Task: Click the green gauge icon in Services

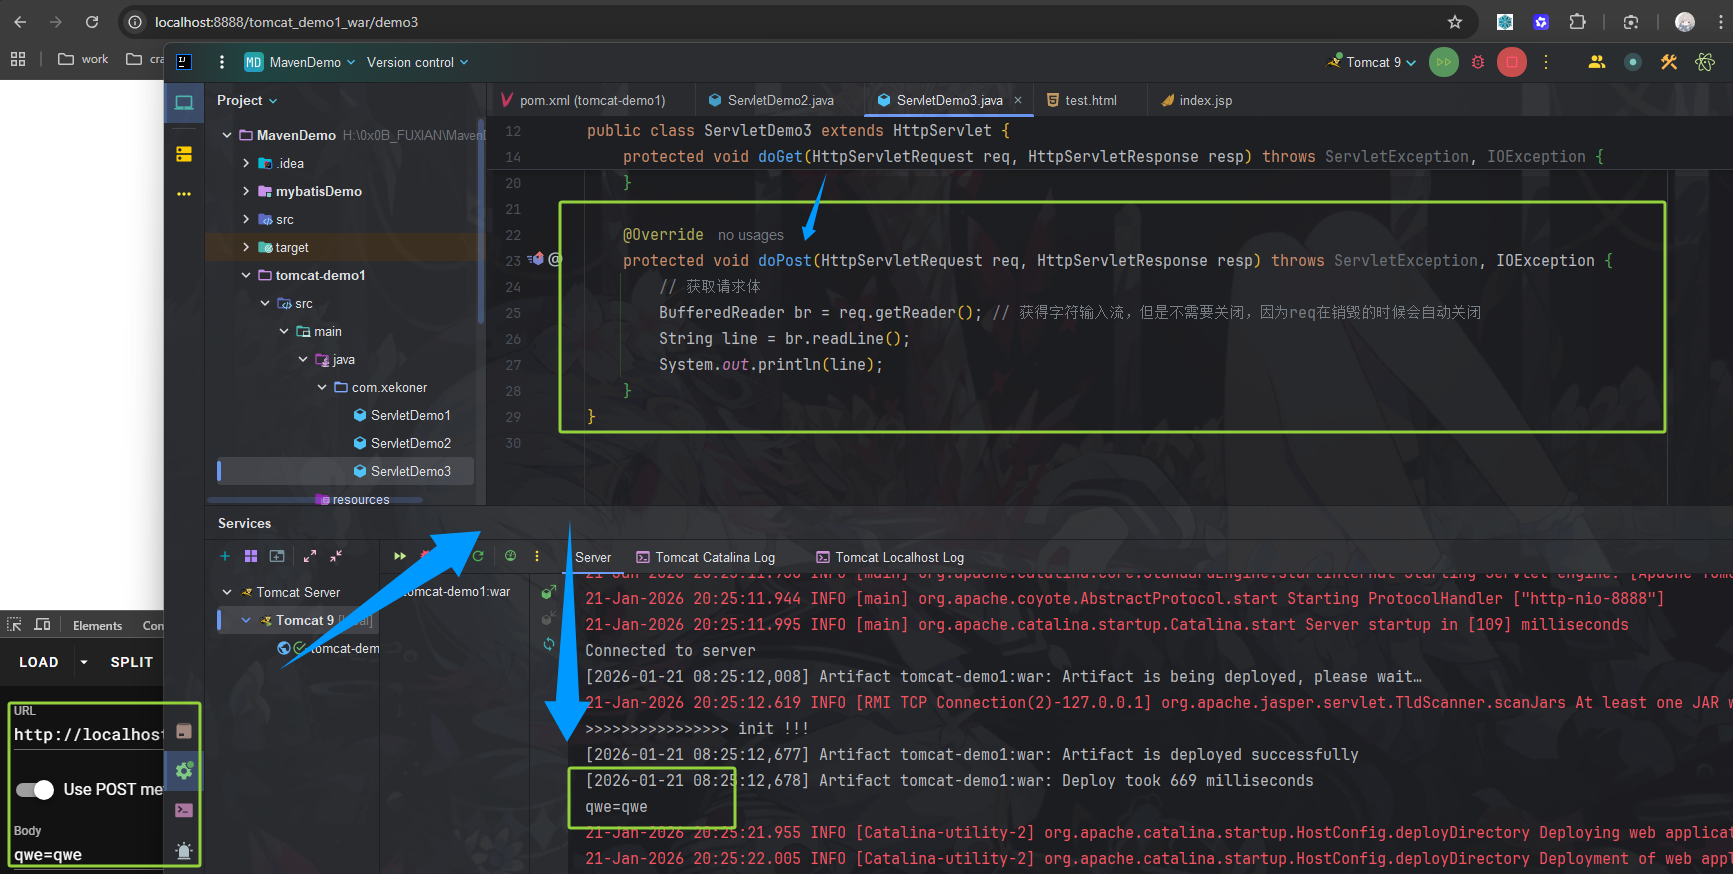Action: point(511,556)
